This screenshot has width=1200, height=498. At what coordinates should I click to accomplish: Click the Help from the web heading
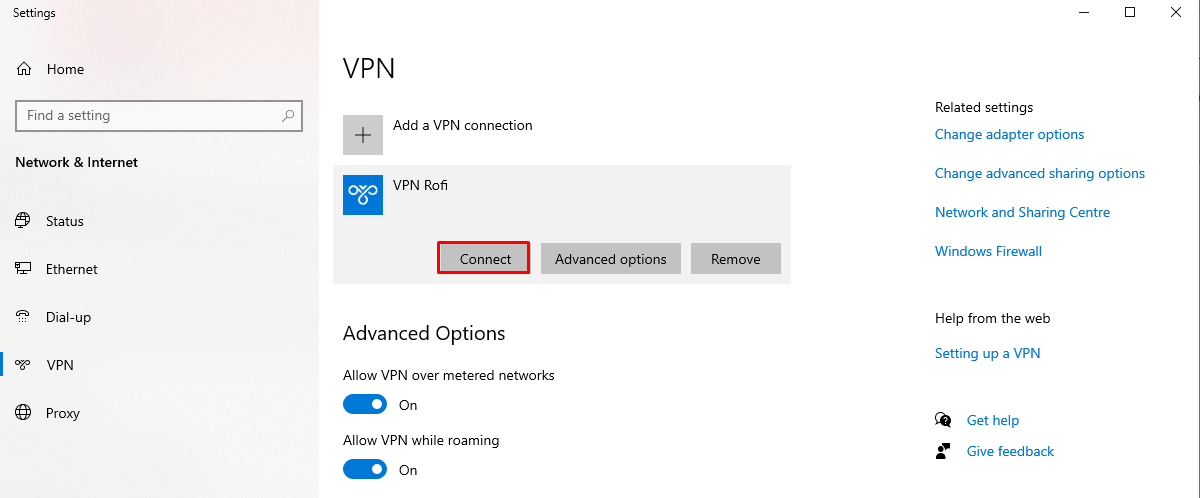click(992, 318)
